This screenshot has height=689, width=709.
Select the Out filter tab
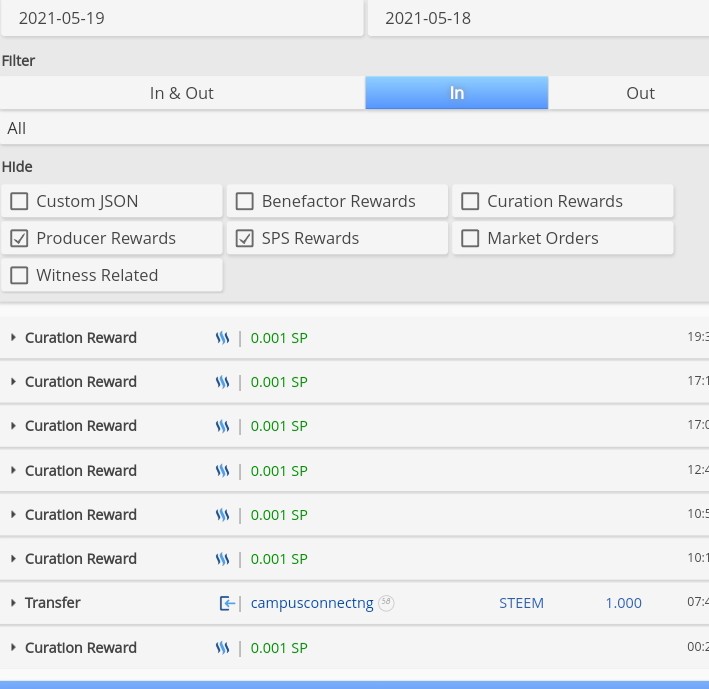(x=640, y=93)
